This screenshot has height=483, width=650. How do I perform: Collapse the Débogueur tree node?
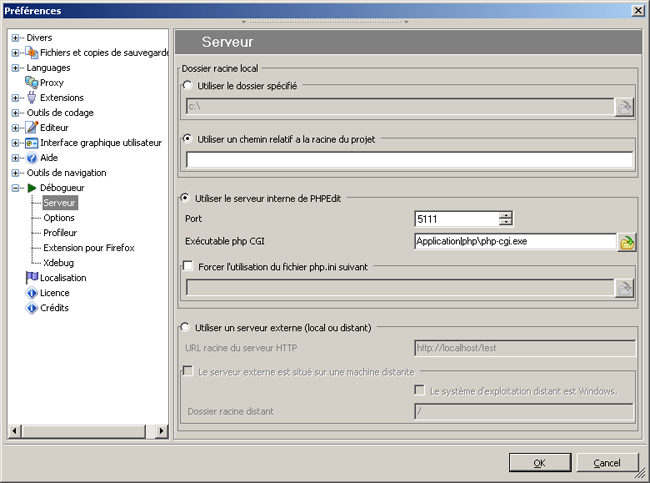(16, 188)
